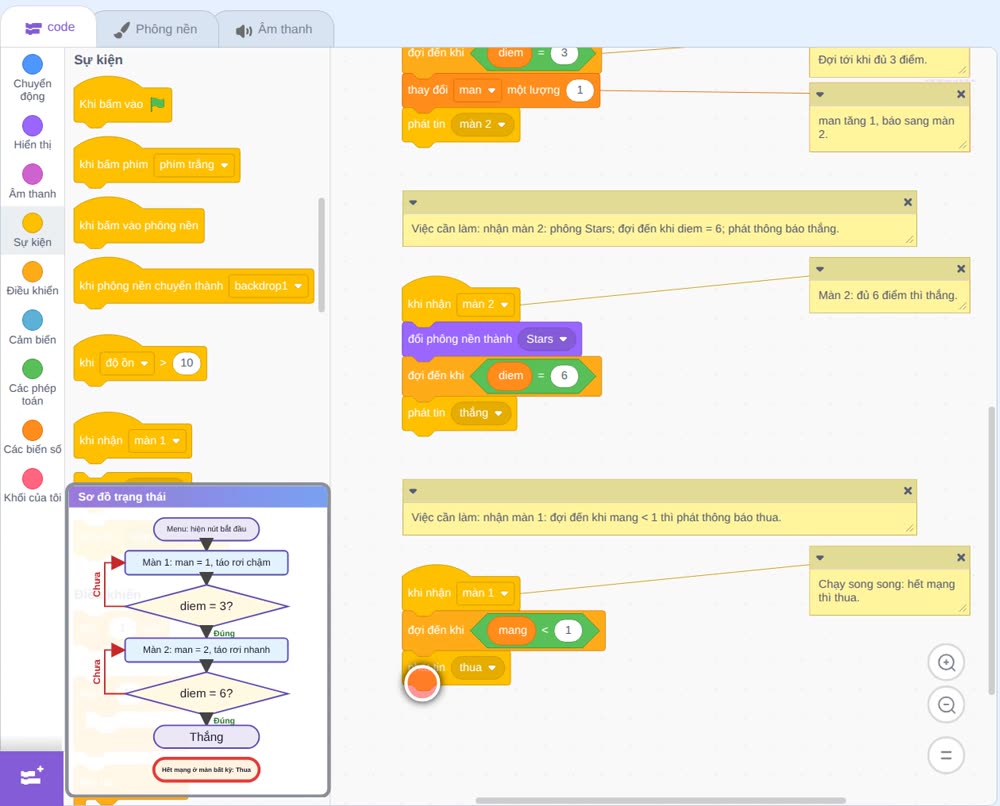Click the value 6 in 'diem =' block
This screenshot has height=806, width=1000.
[x=564, y=376]
